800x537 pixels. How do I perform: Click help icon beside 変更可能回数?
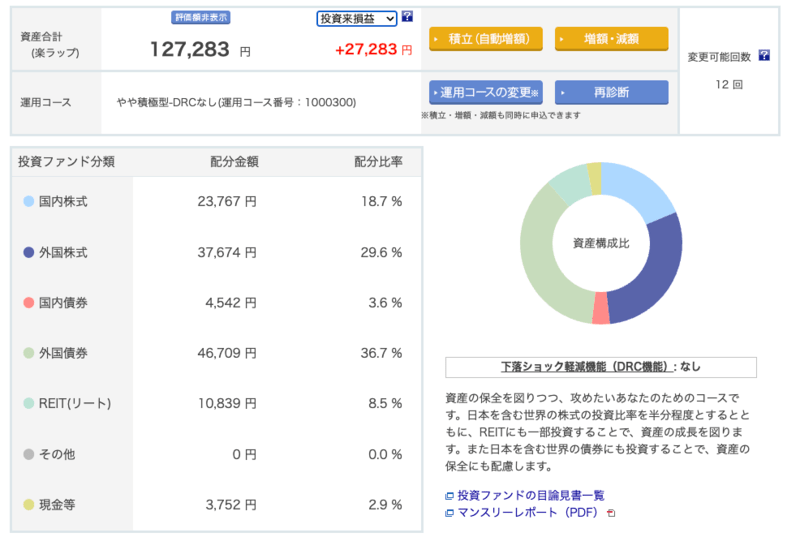click(764, 56)
